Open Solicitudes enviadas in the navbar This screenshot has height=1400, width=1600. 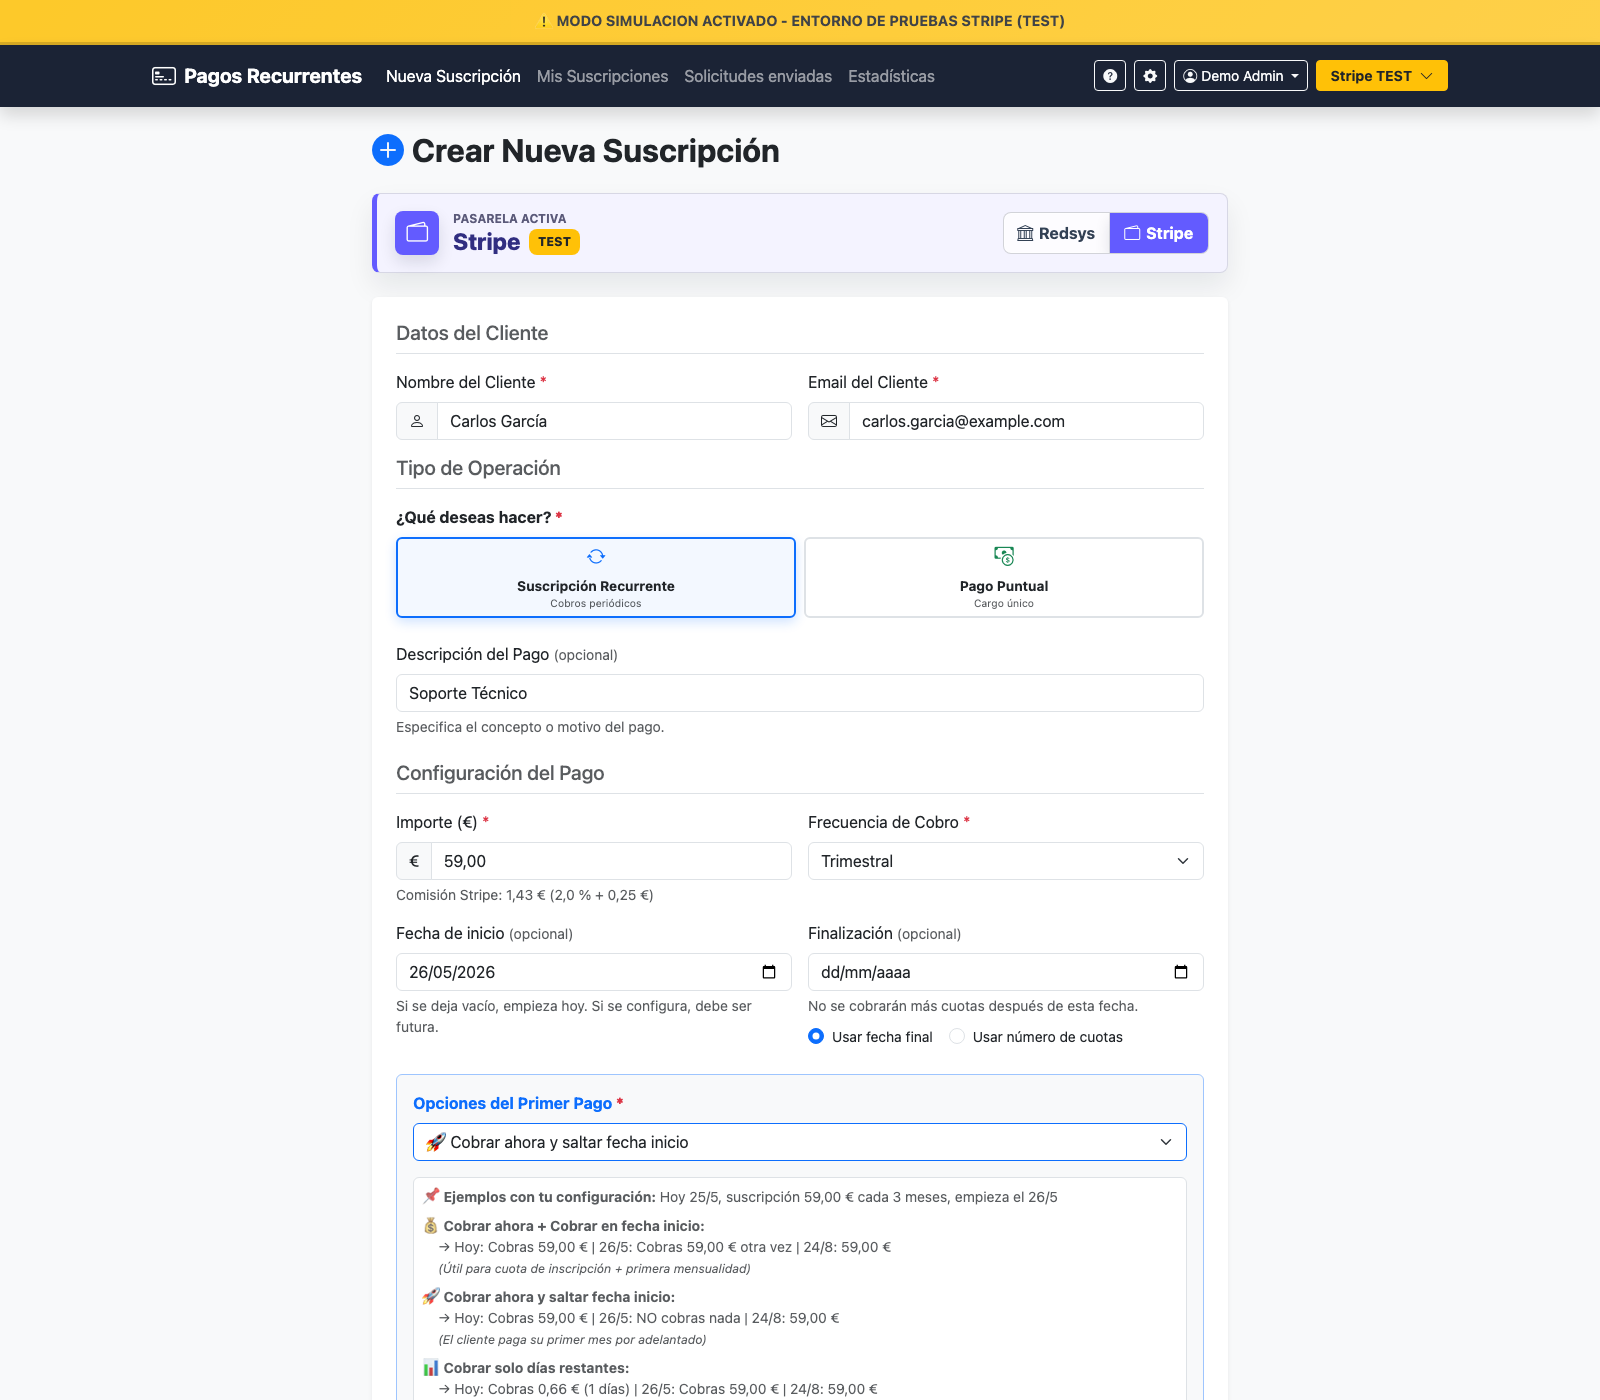[758, 76]
